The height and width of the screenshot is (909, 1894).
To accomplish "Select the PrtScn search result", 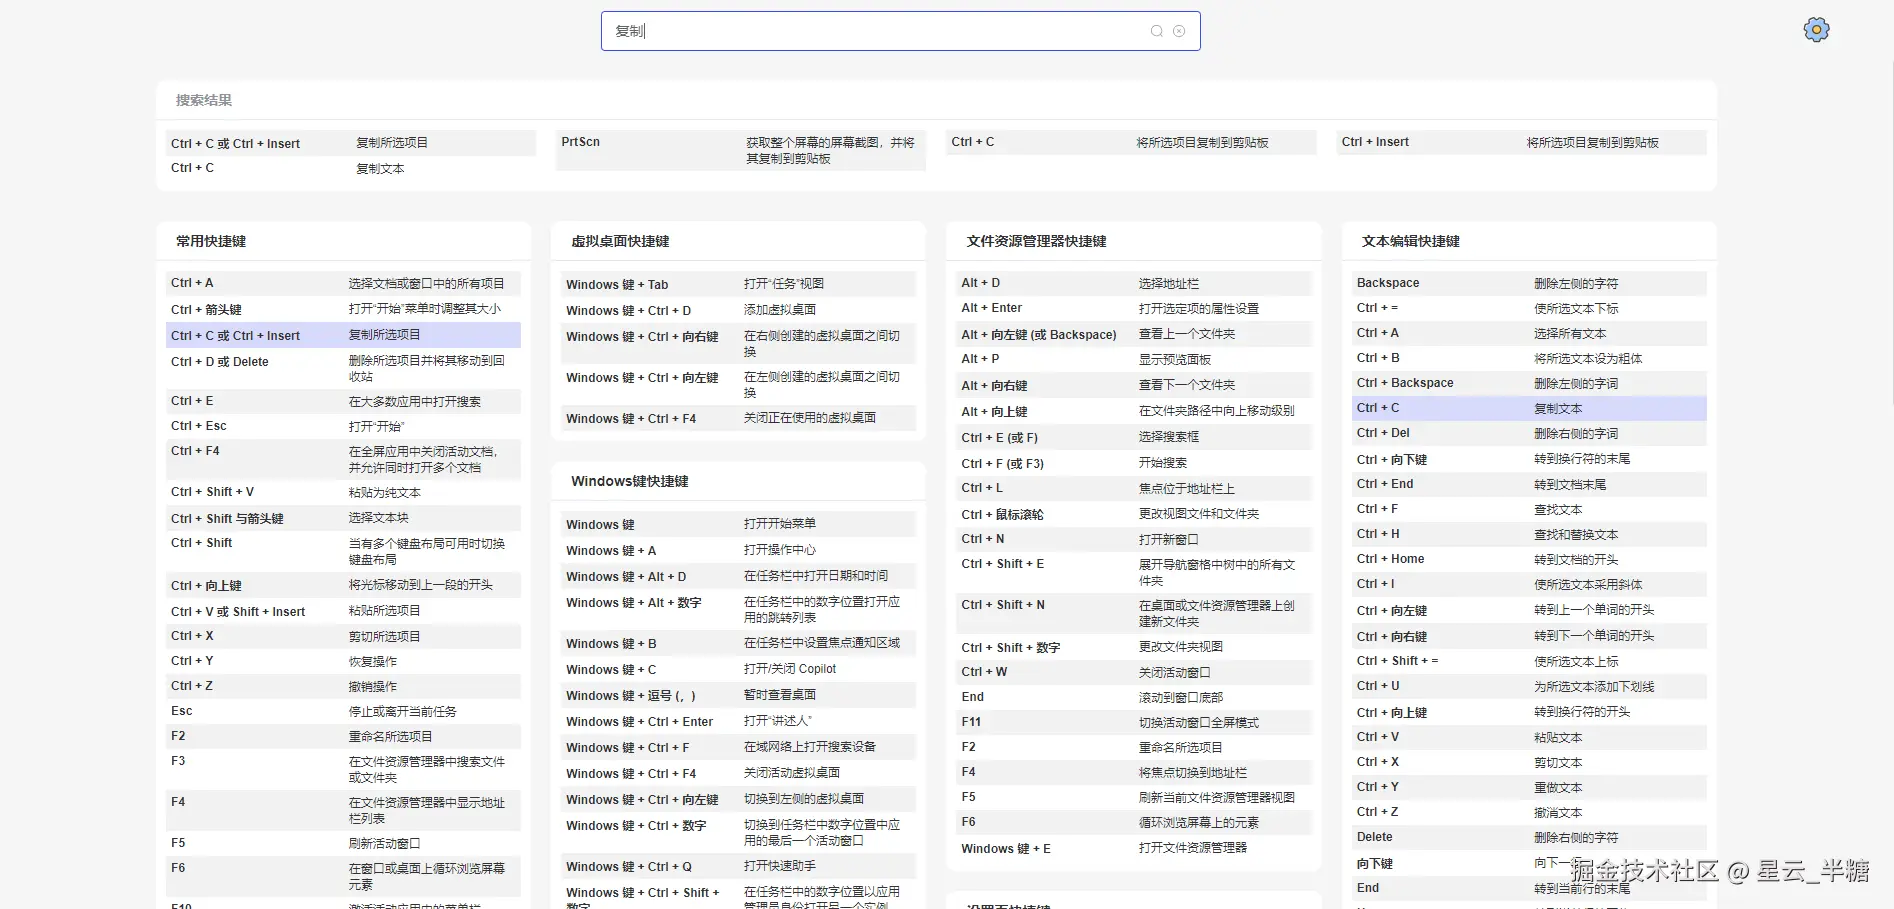I will click(x=741, y=150).
